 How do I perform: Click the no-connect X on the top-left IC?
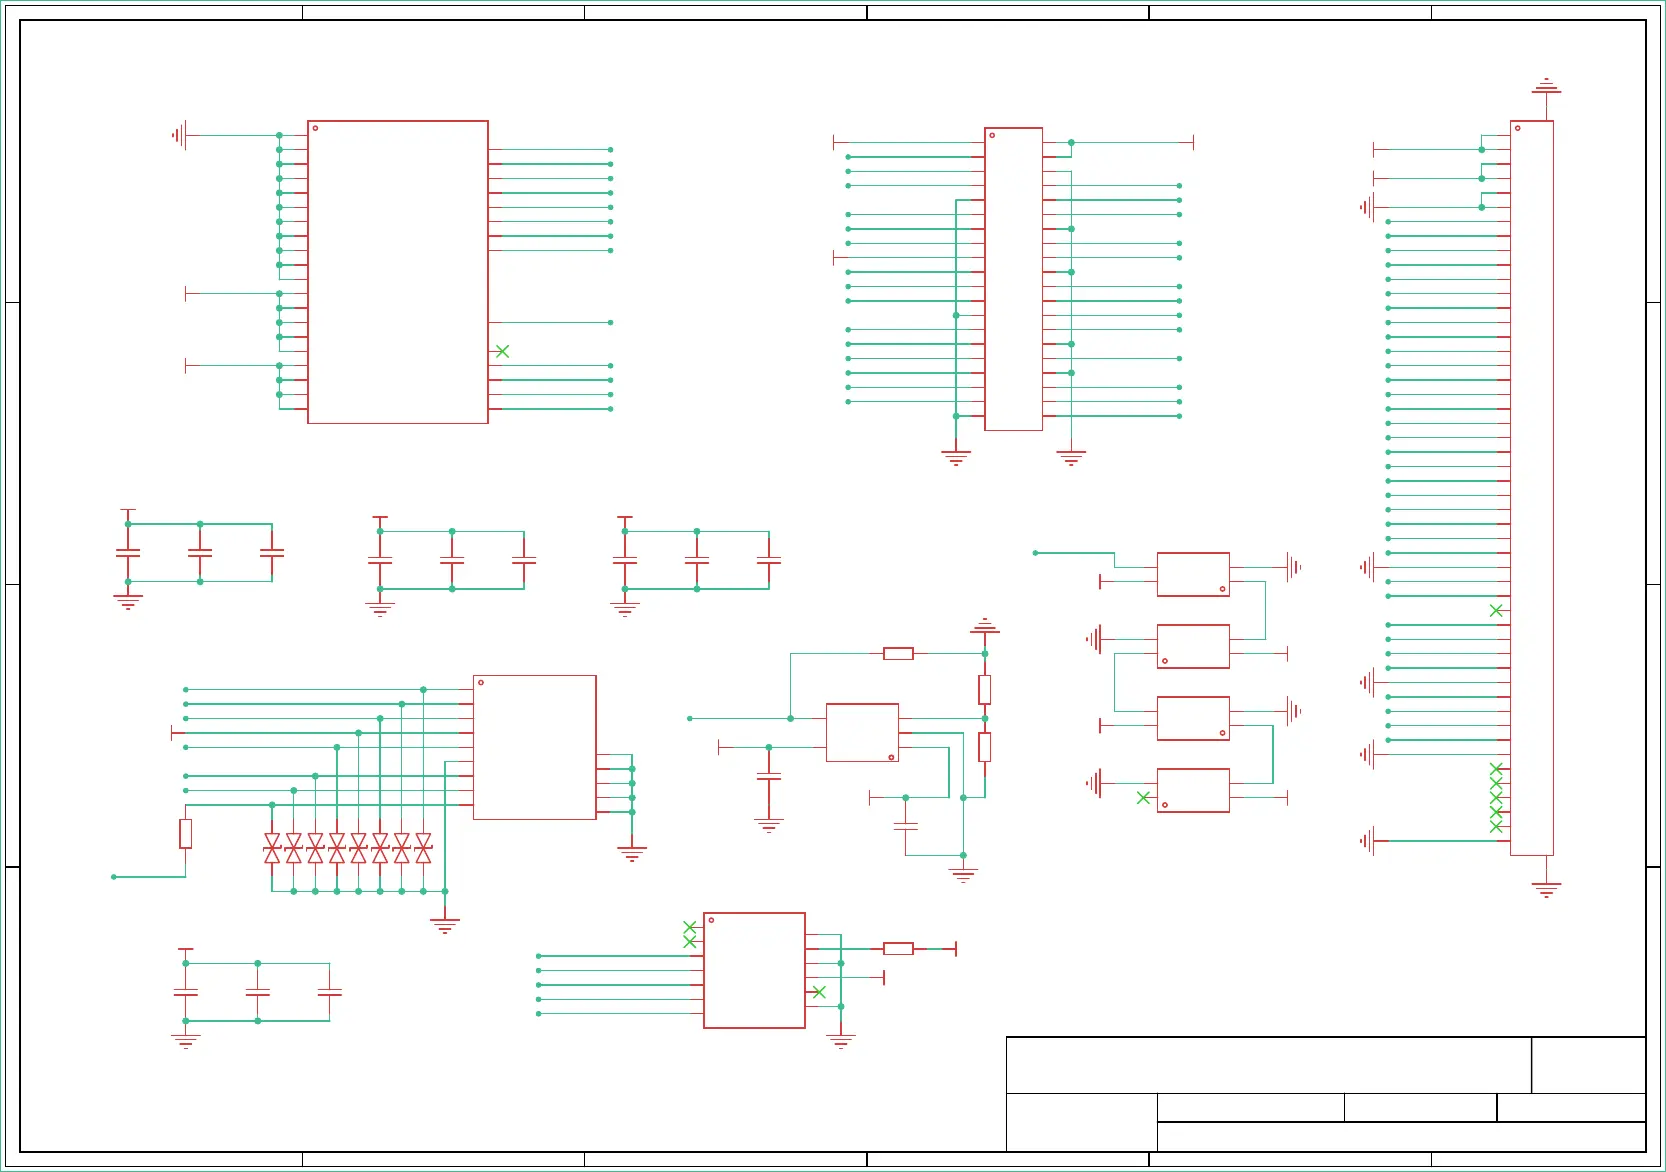point(502,351)
